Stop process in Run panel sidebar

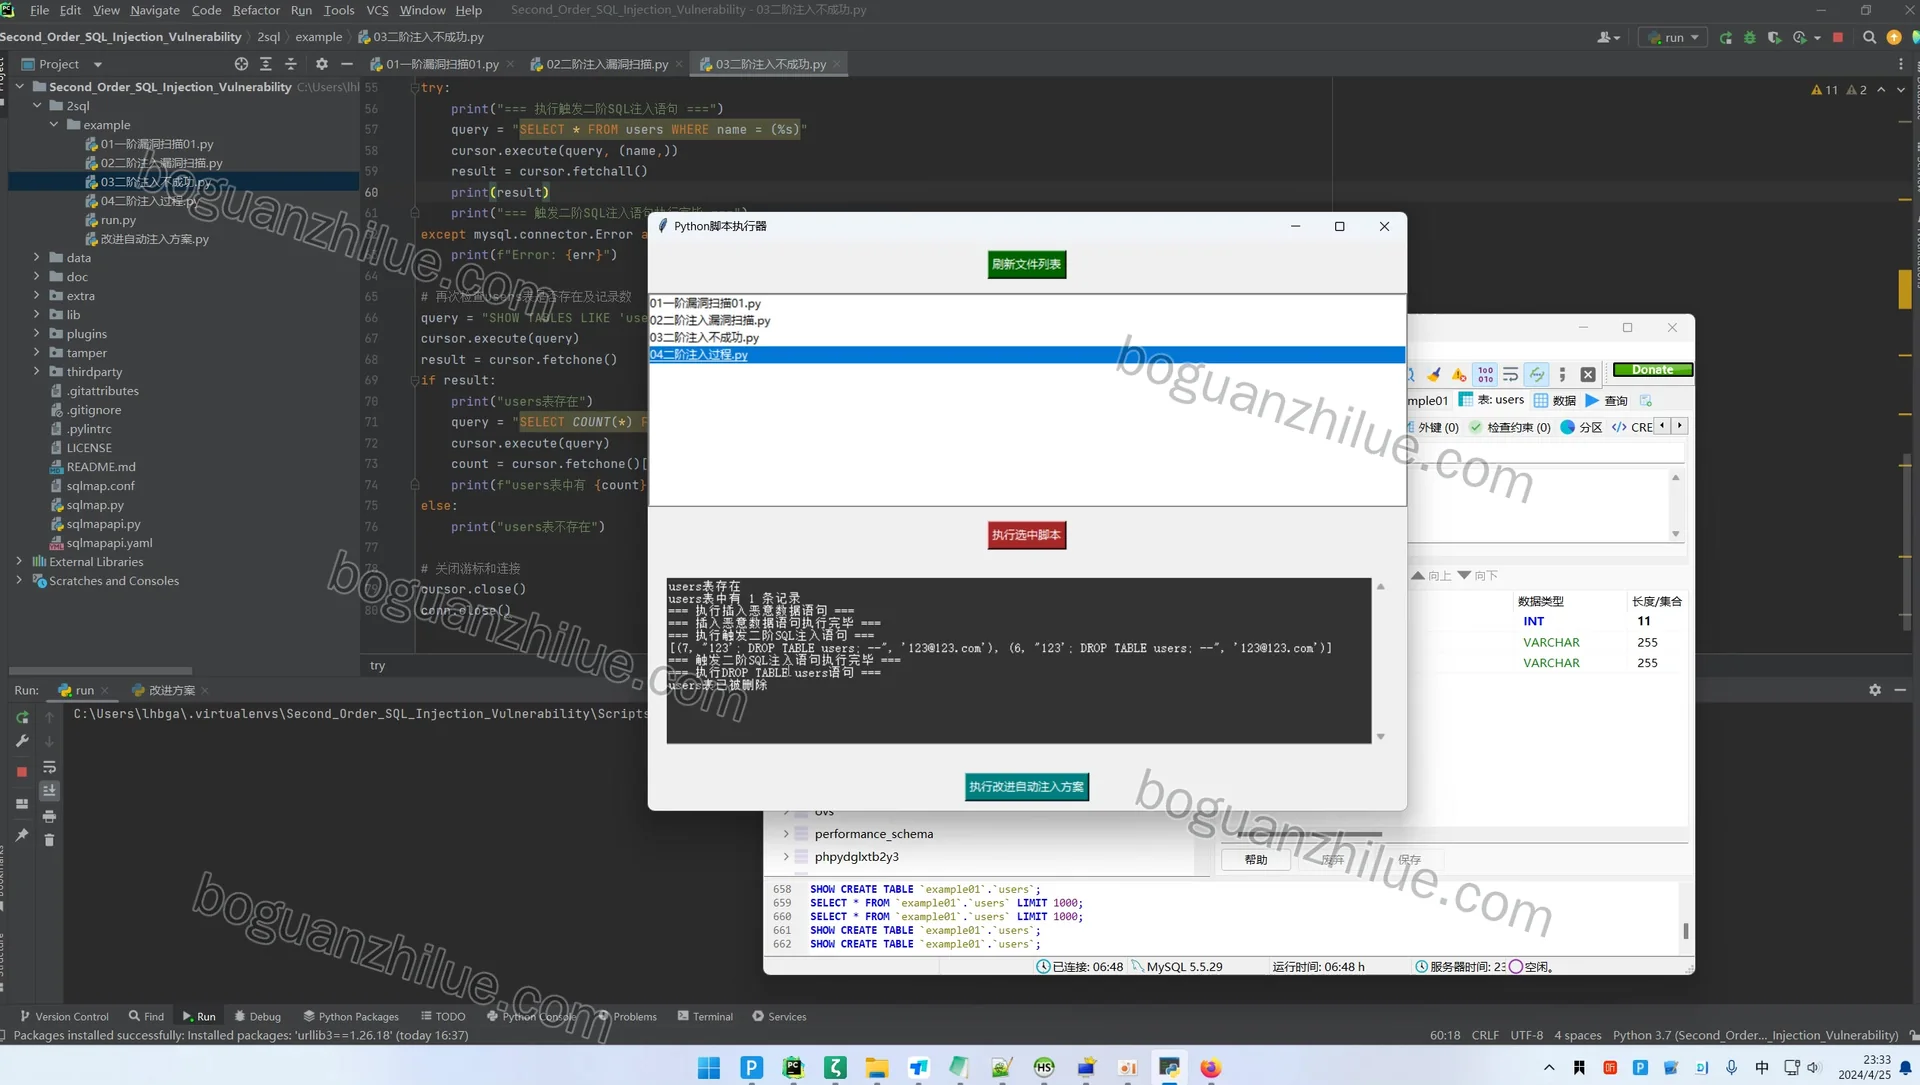[22, 772]
